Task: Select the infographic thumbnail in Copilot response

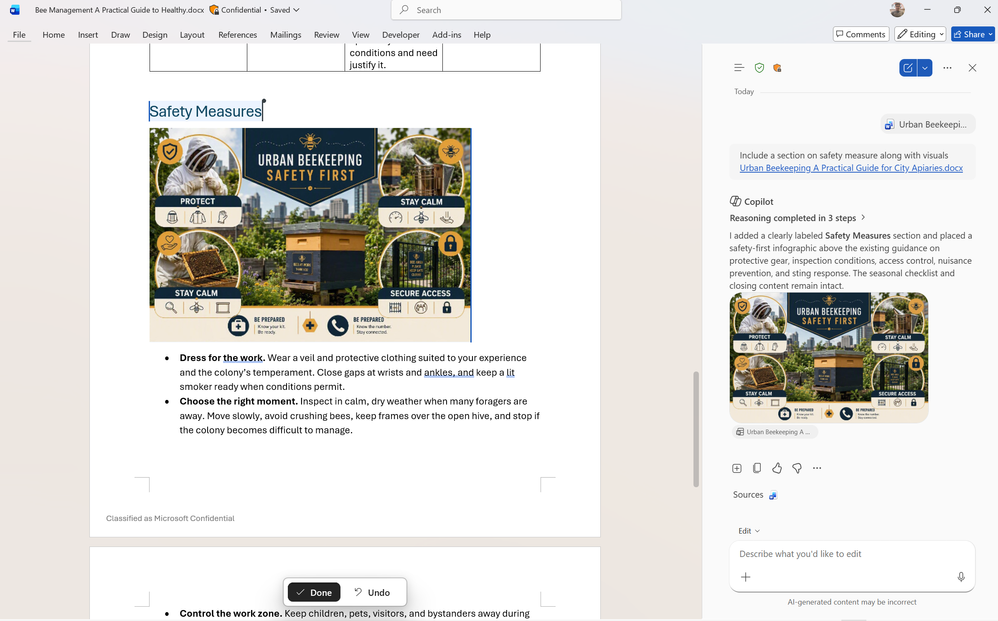Action: (x=829, y=358)
